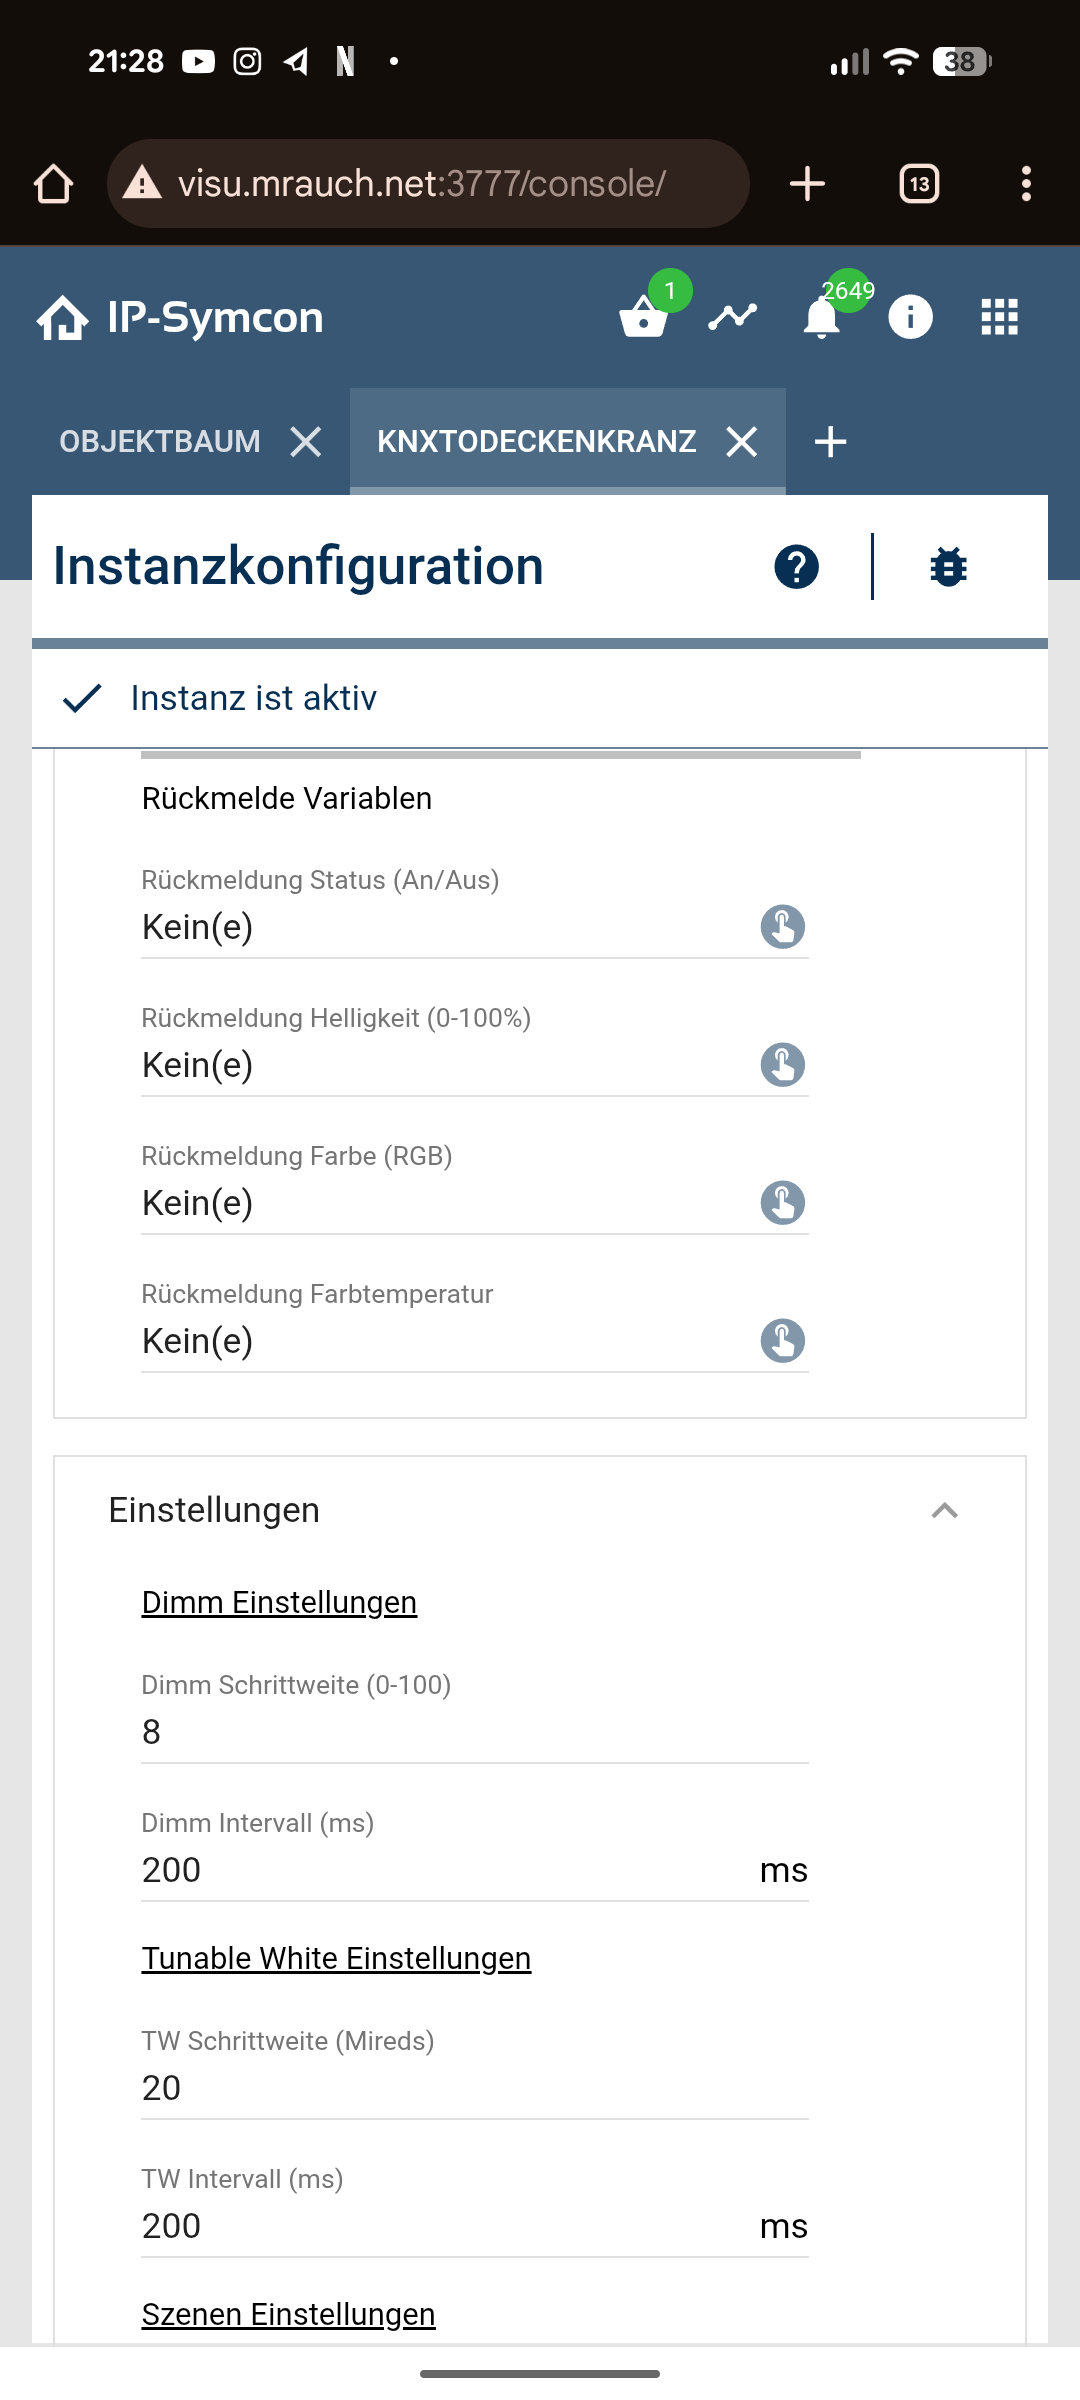Select variable for Rückmeldung Helligkeit (0-100%)
Image resolution: width=1080 pixels, height=2400 pixels.
tap(782, 1064)
